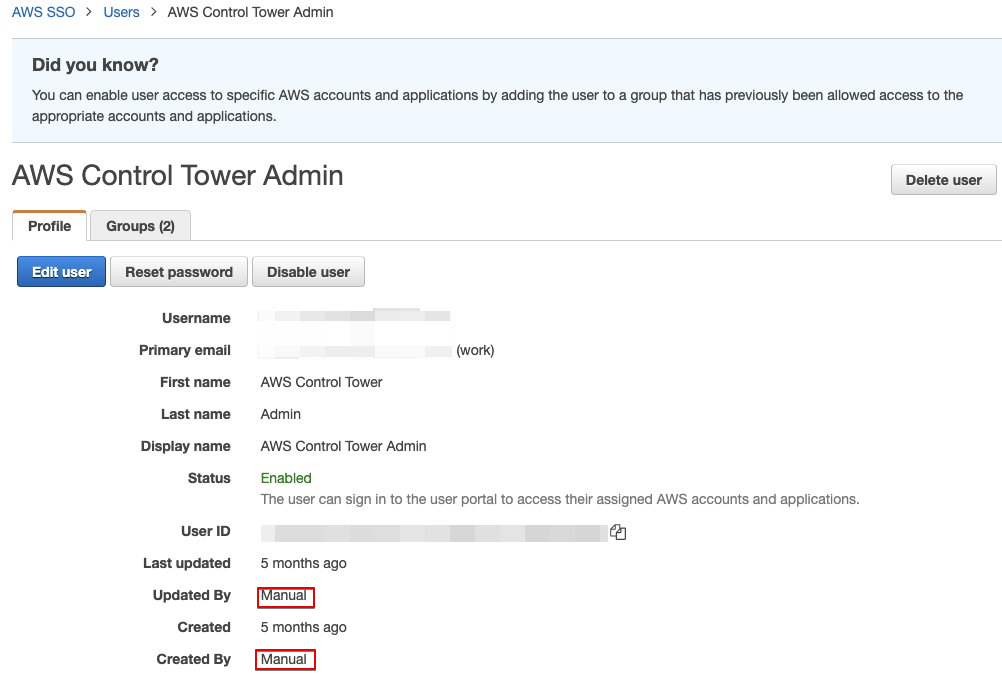Open the Groups (2) tab
The width and height of the screenshot is (1002, 674).
pos(140,226)
